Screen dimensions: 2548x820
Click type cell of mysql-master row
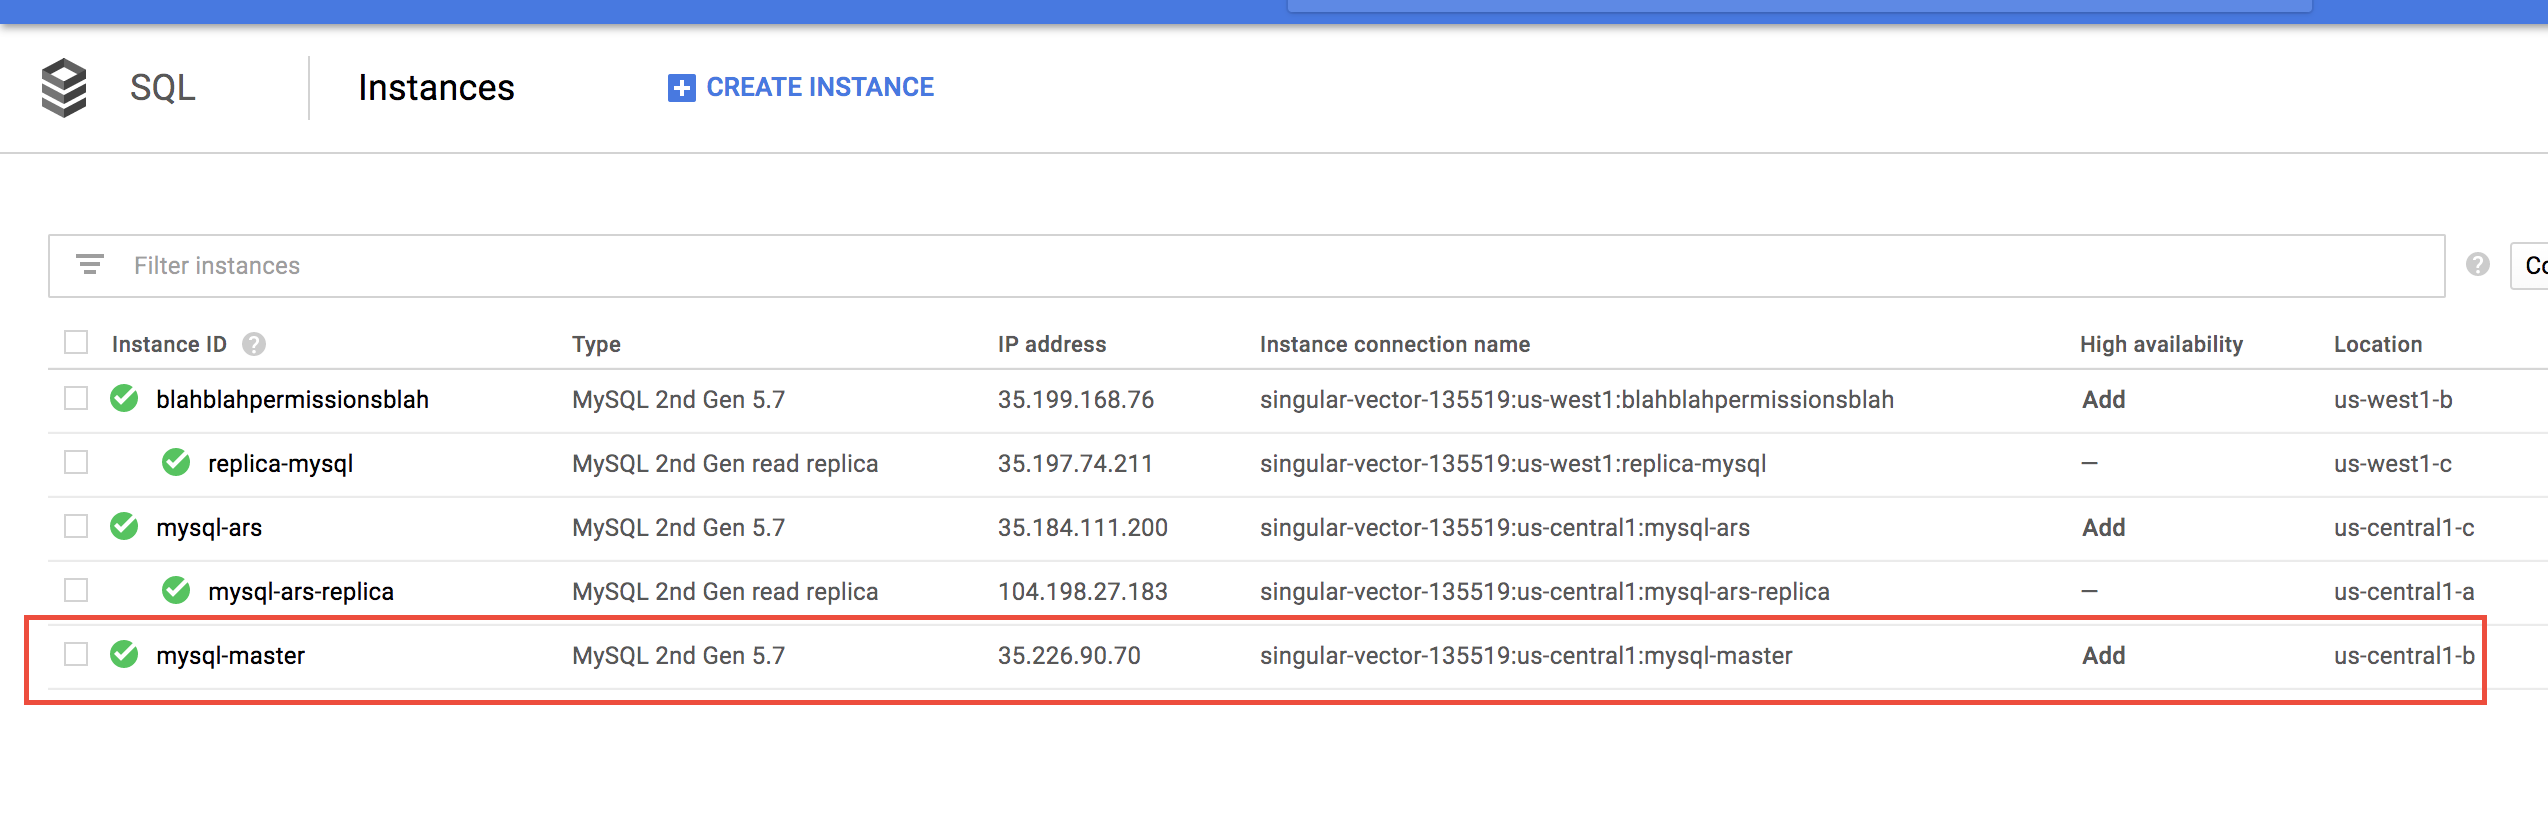pyautogui.click(x=678, y=656)
